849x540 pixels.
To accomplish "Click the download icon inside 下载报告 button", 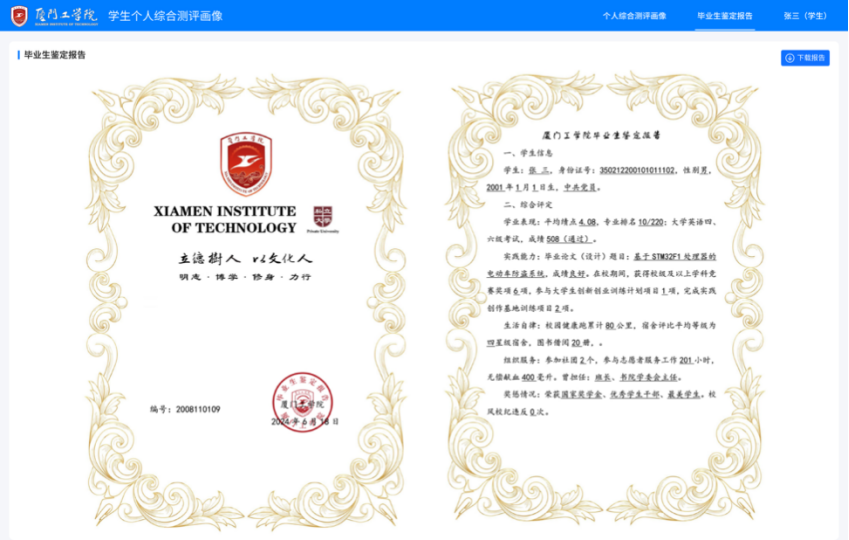I will 789,58.
